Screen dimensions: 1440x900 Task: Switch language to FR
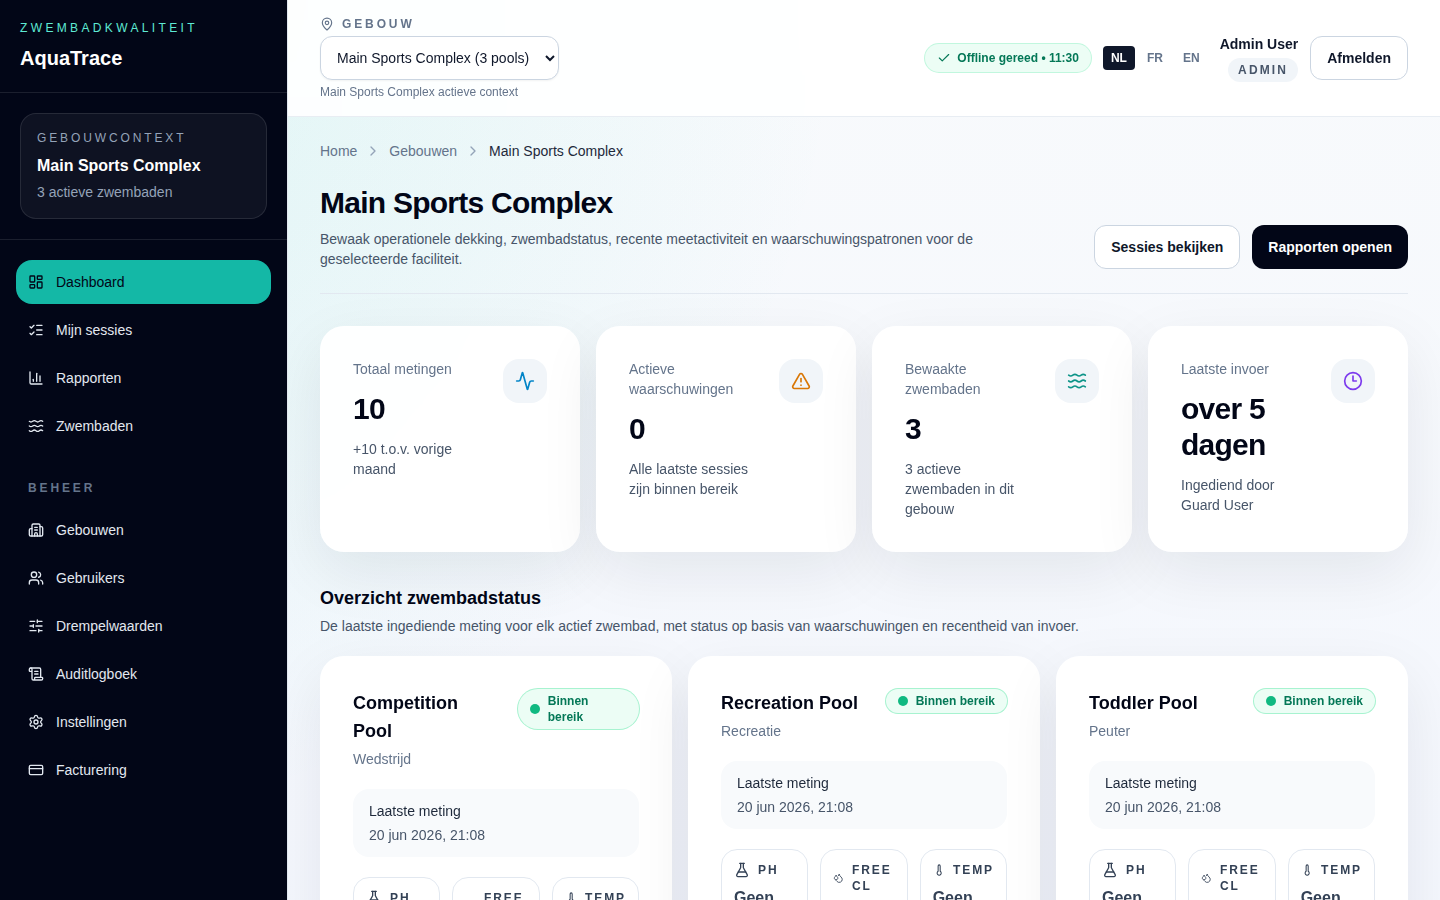point(1155,58)
